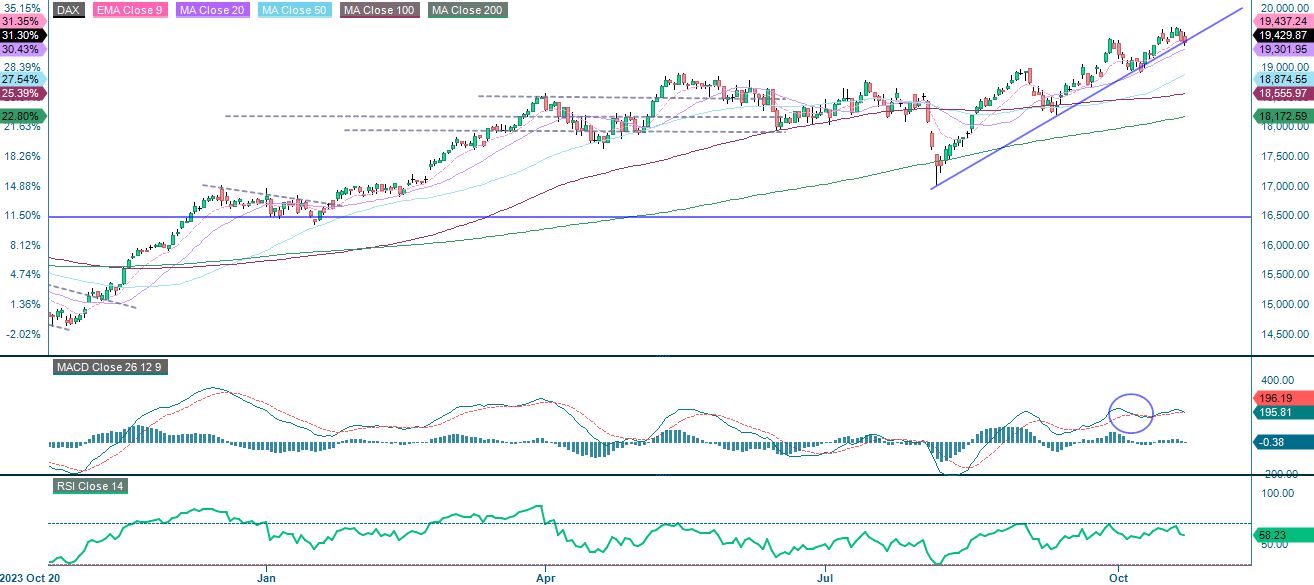
Task: Click the 31.35% percentage tag
Action: pyautogui.click(x=22, y=20)
